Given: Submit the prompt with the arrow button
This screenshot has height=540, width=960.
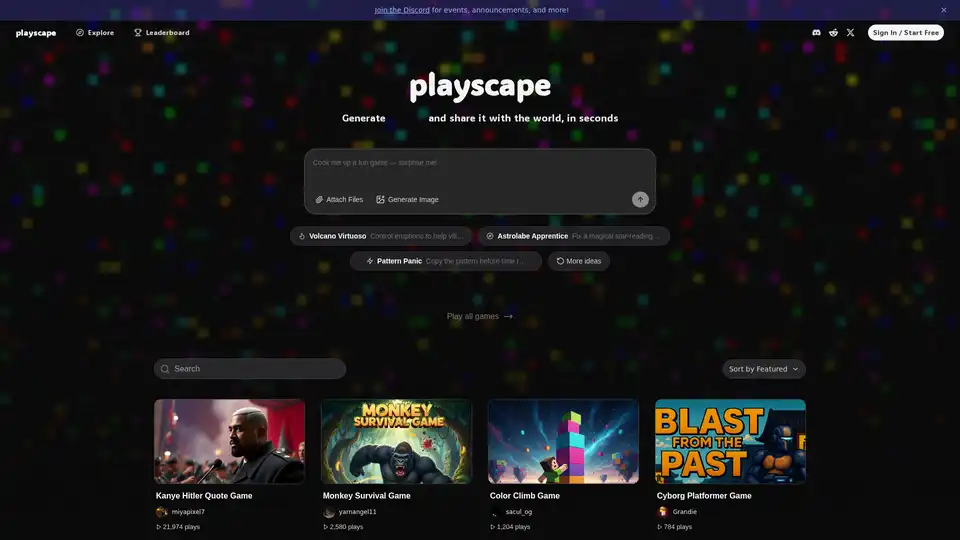Looking at the screenshot, I should (640, 199).
